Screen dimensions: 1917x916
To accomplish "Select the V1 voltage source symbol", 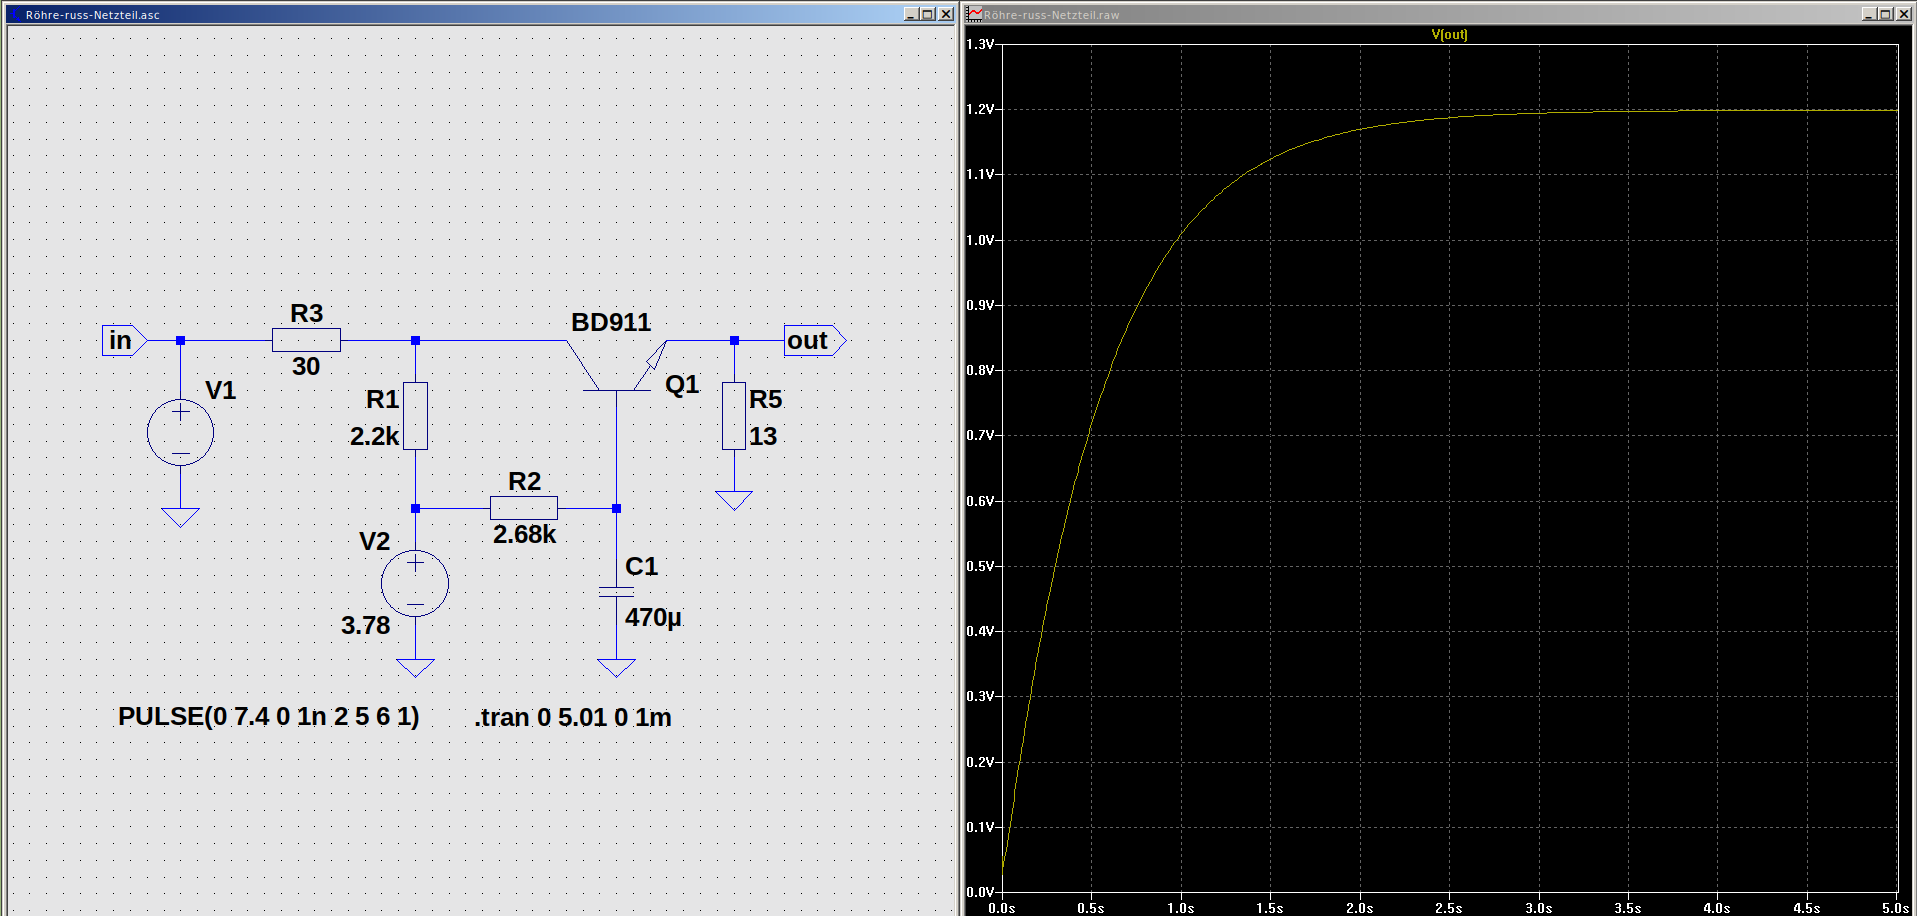I will click(180, 432).
